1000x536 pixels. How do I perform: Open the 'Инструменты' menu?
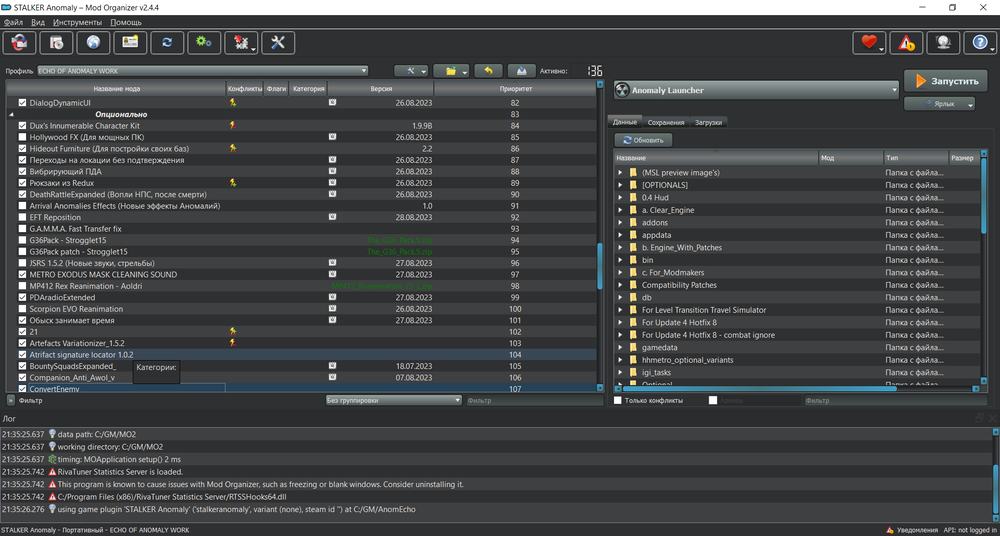(78, 21)
